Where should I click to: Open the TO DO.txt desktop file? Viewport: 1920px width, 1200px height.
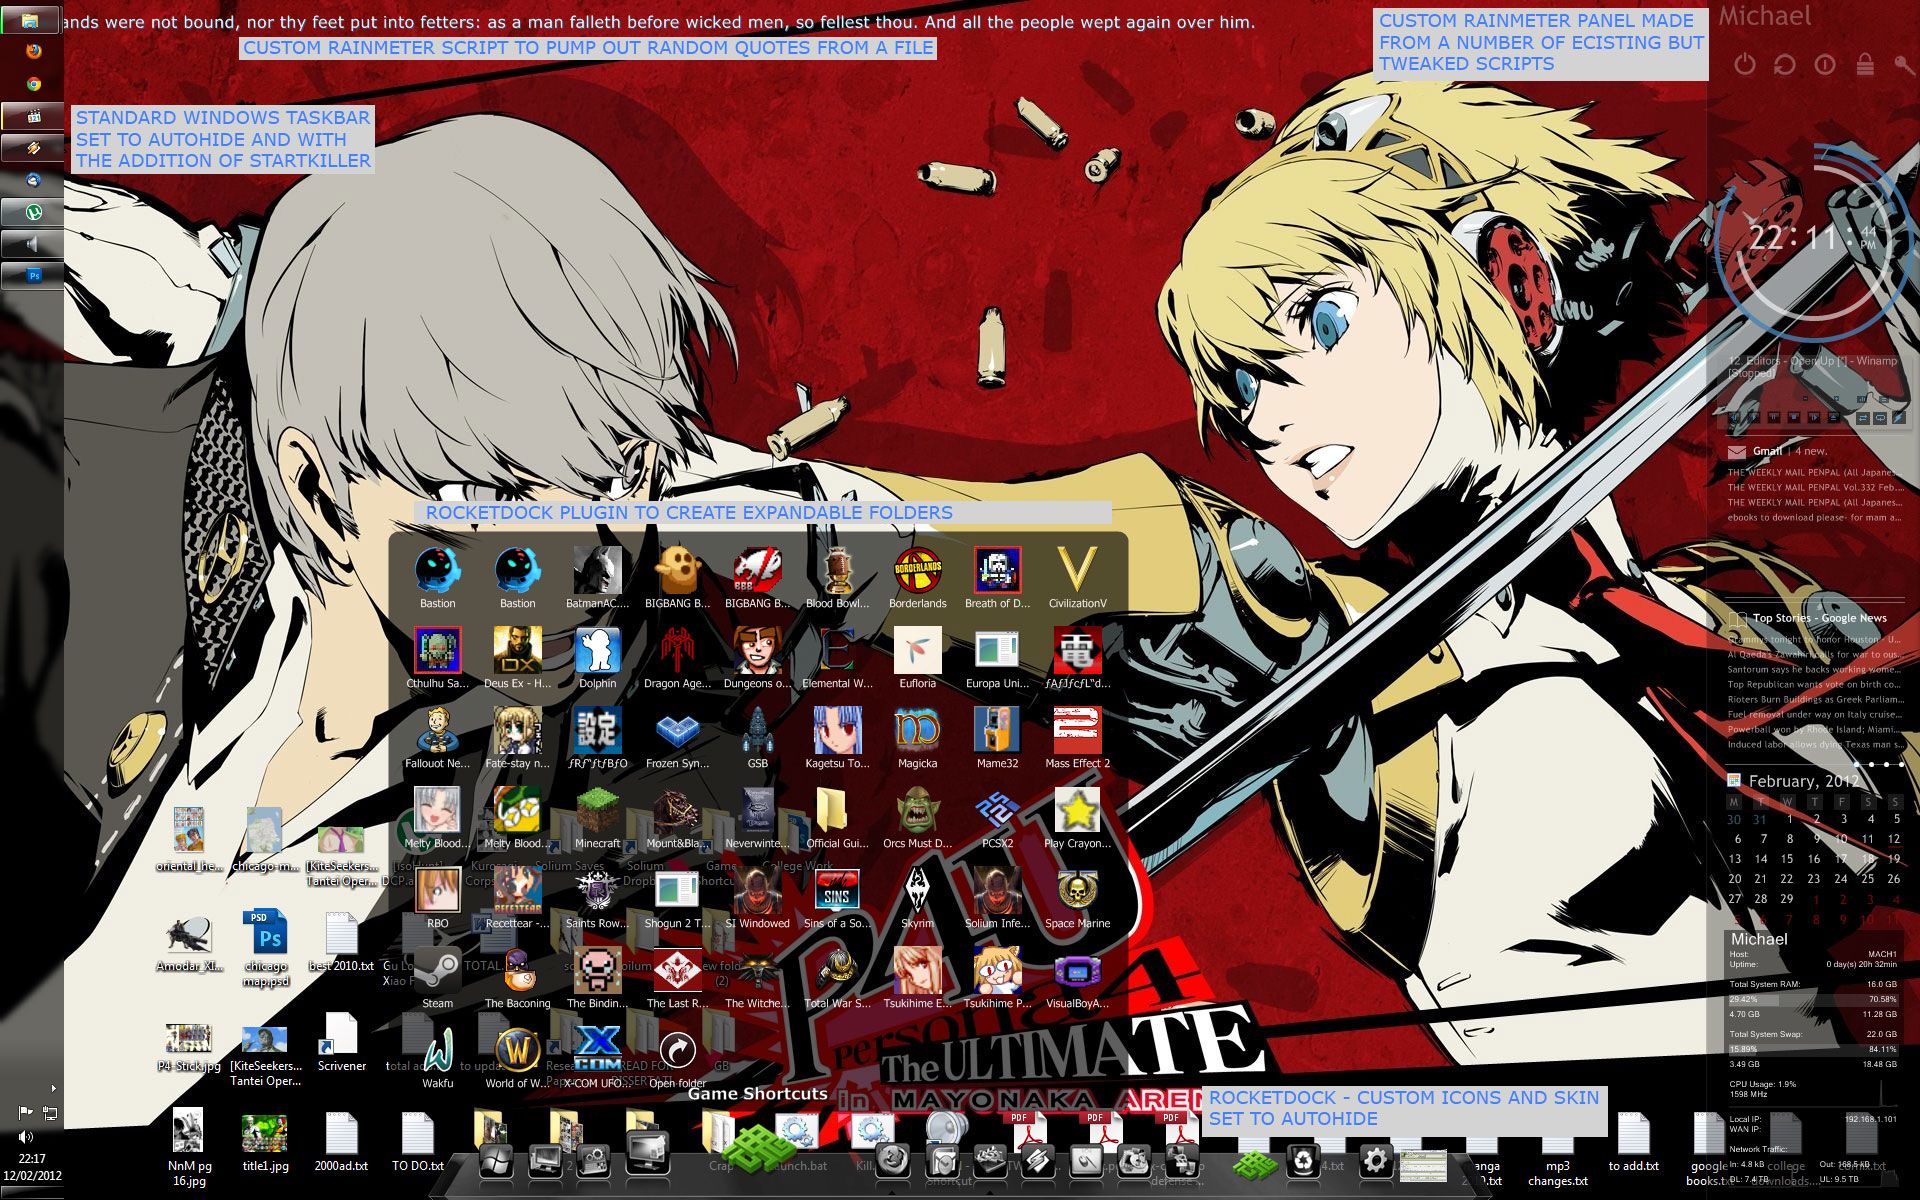pos(417,1141)
